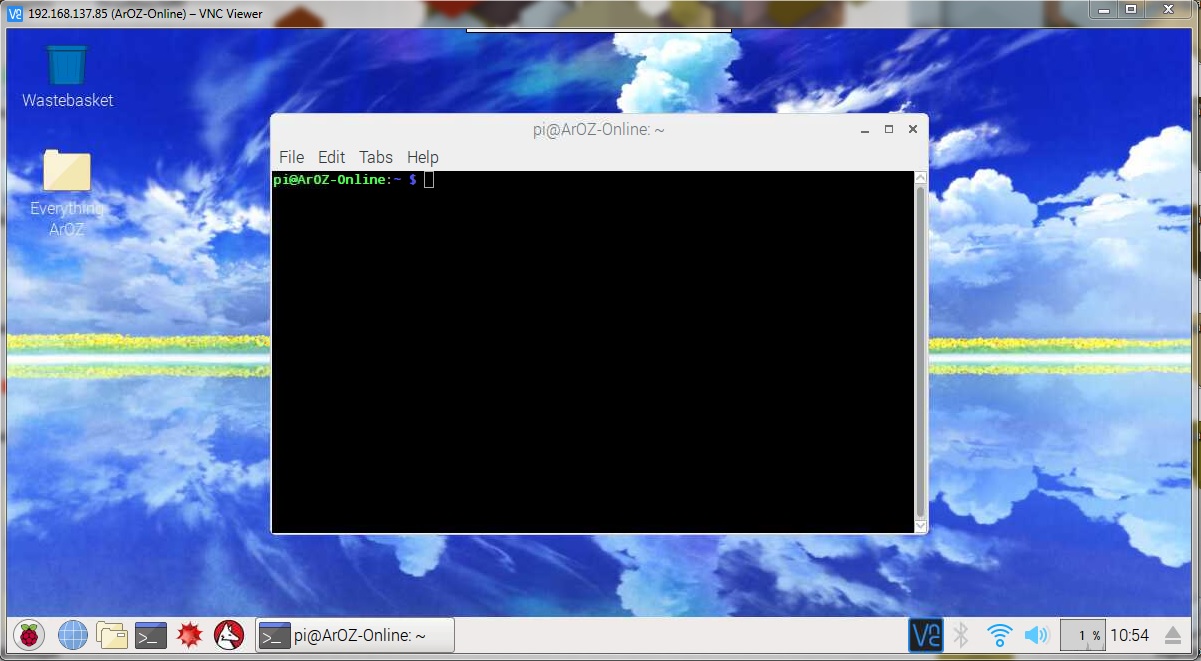Click terminal scrollbar down arrow
The width and height of the screenshot is (1201, 661).
click(921, 525)
